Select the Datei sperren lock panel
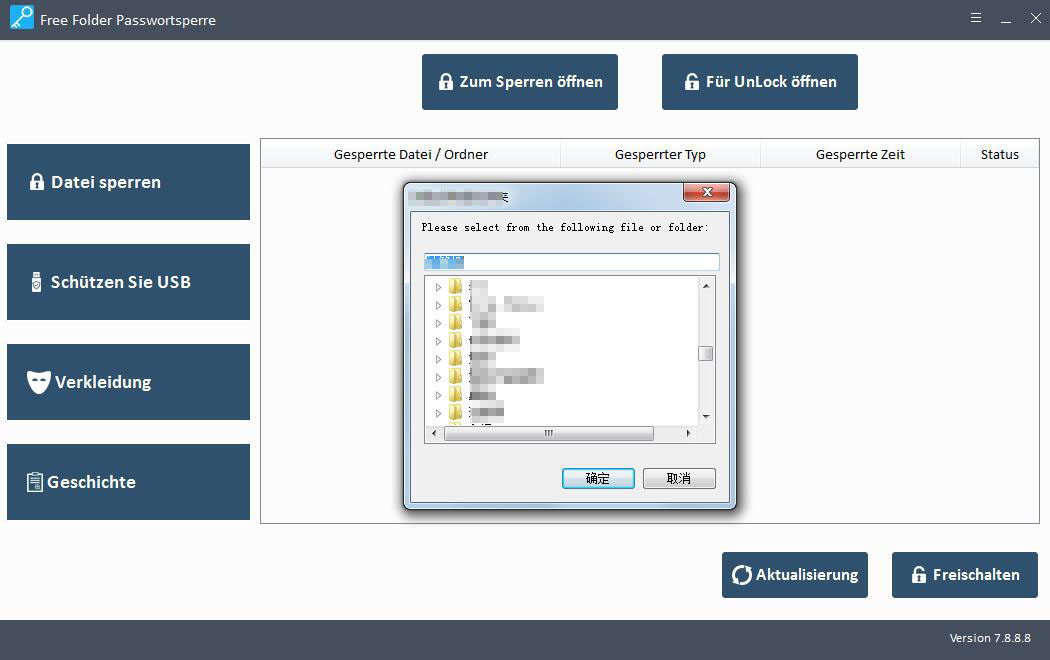This screenshot has height=660, width=1050. pos(128,182)
